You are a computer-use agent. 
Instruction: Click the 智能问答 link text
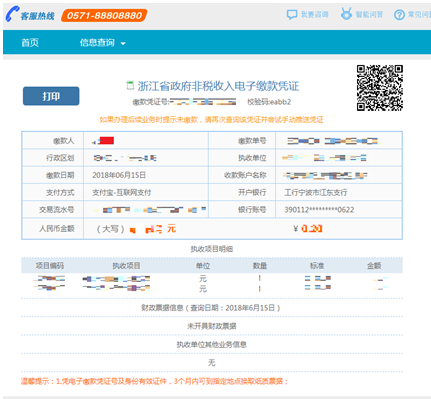369,15
